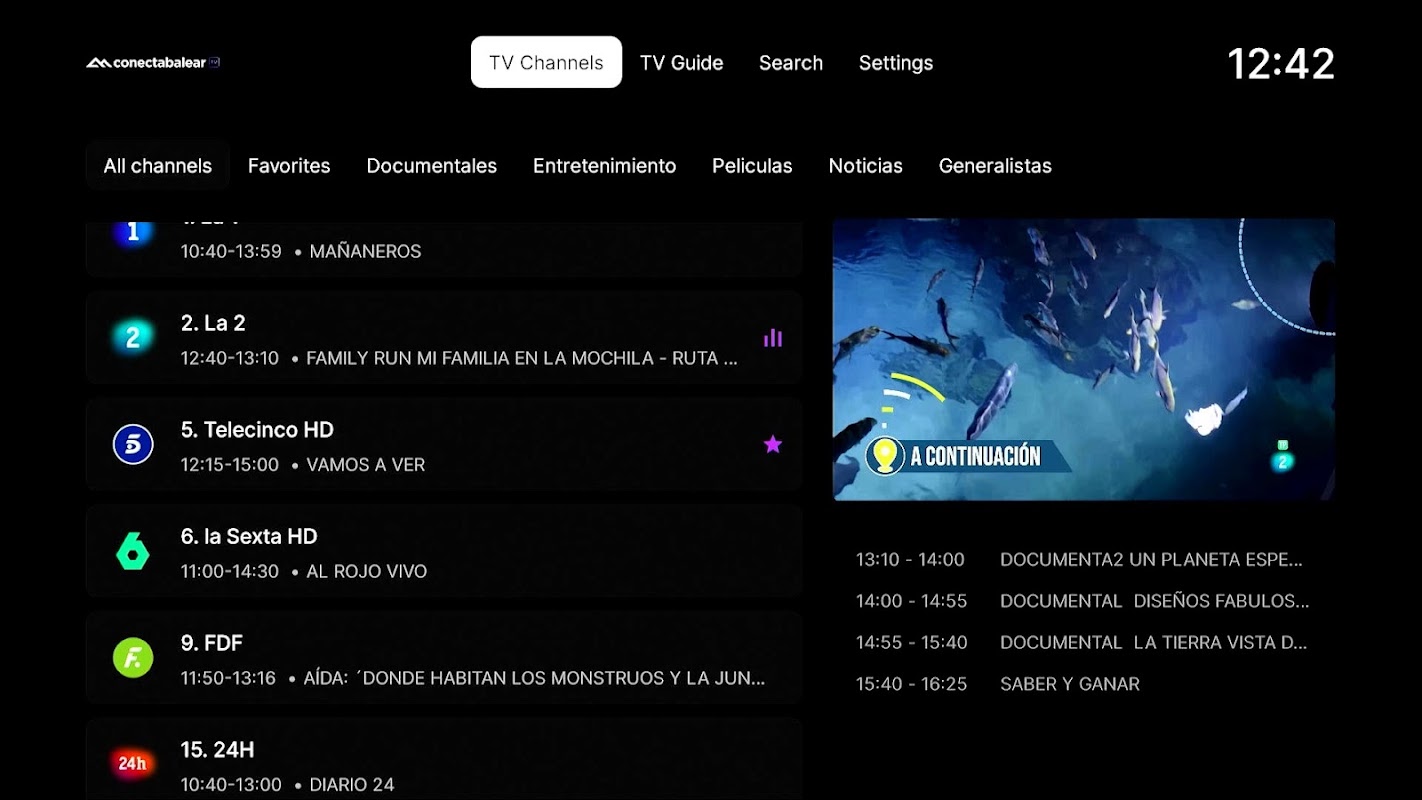The height and width of the screenshot is (800, 1422).
Task: Open the live video preview
Action: pyautogui.click(x=1084, y=359)
